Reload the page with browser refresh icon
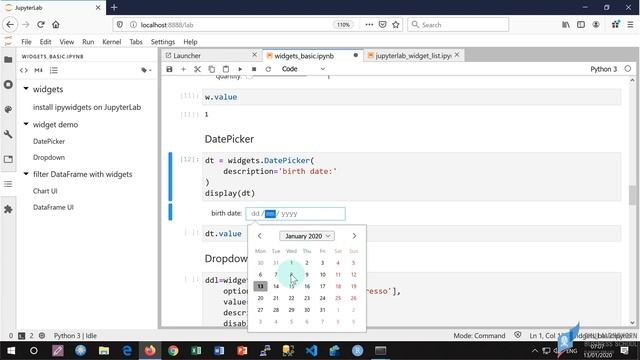 click(40, 24)
